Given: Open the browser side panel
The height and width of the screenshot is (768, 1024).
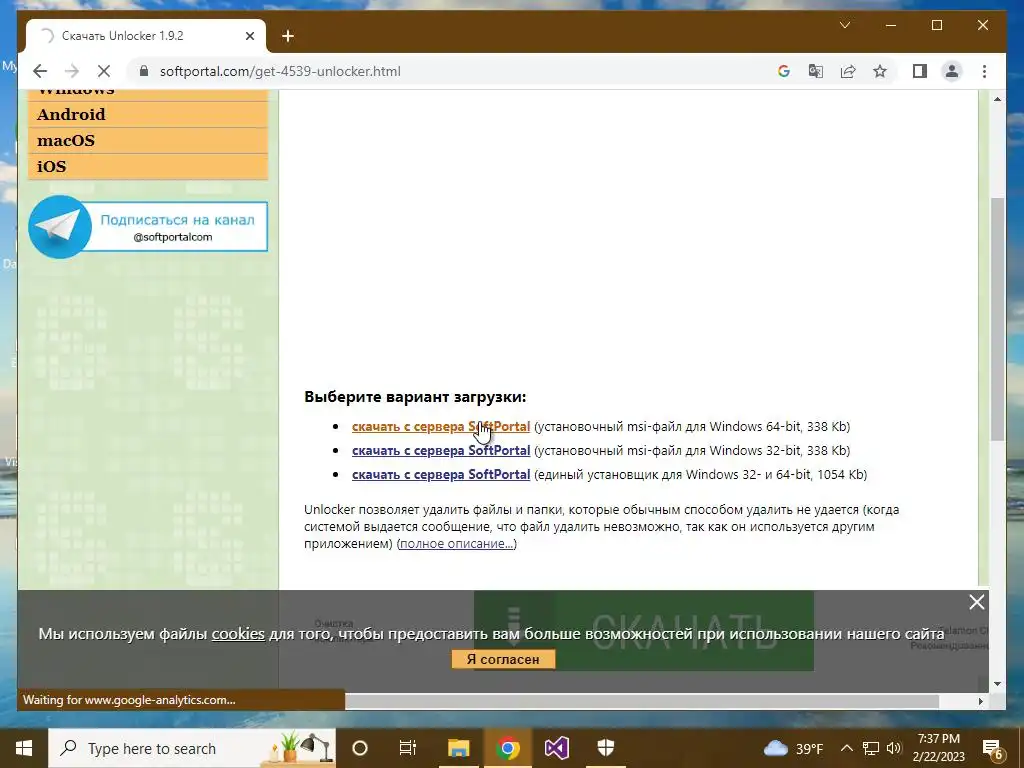Looking at the screenshot, I should 920,71.
